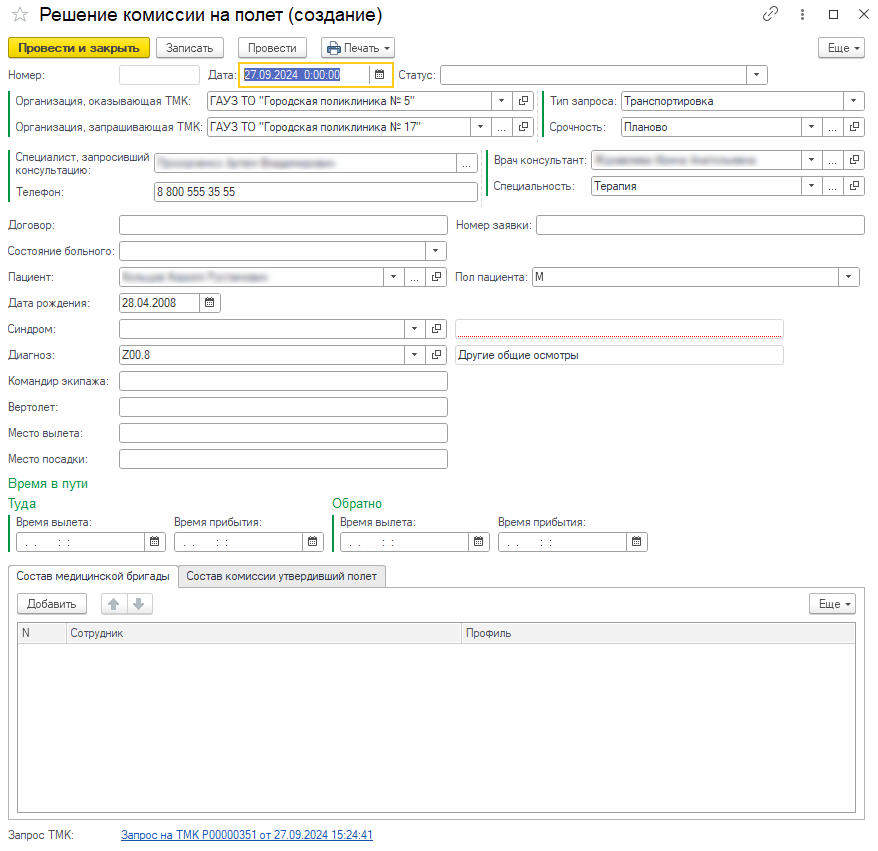Open calendar picker for Дата field
Viewport: 878px width, 851px height.
point(379,74)
